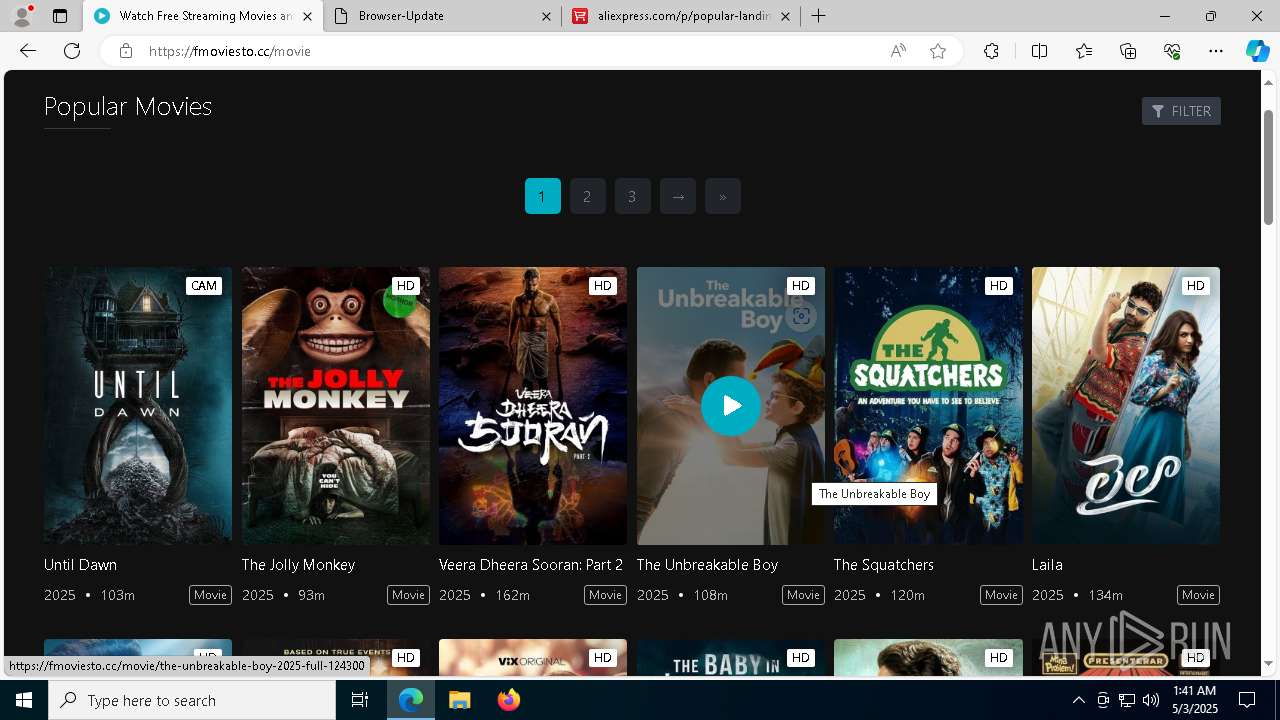Open Settings and more ellipsis menu
This screenshot has height=720, width=1280.
pos(1216,51)
